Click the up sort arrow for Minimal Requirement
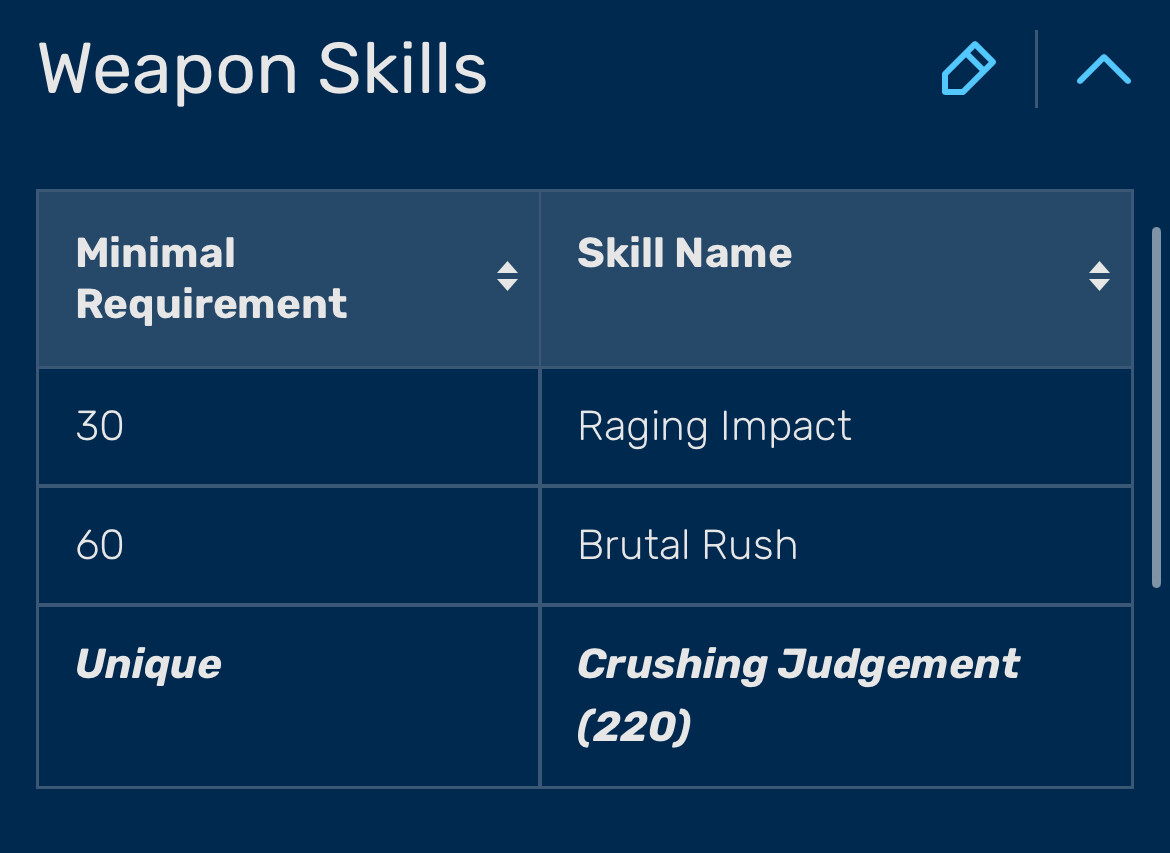 point(507,268)
